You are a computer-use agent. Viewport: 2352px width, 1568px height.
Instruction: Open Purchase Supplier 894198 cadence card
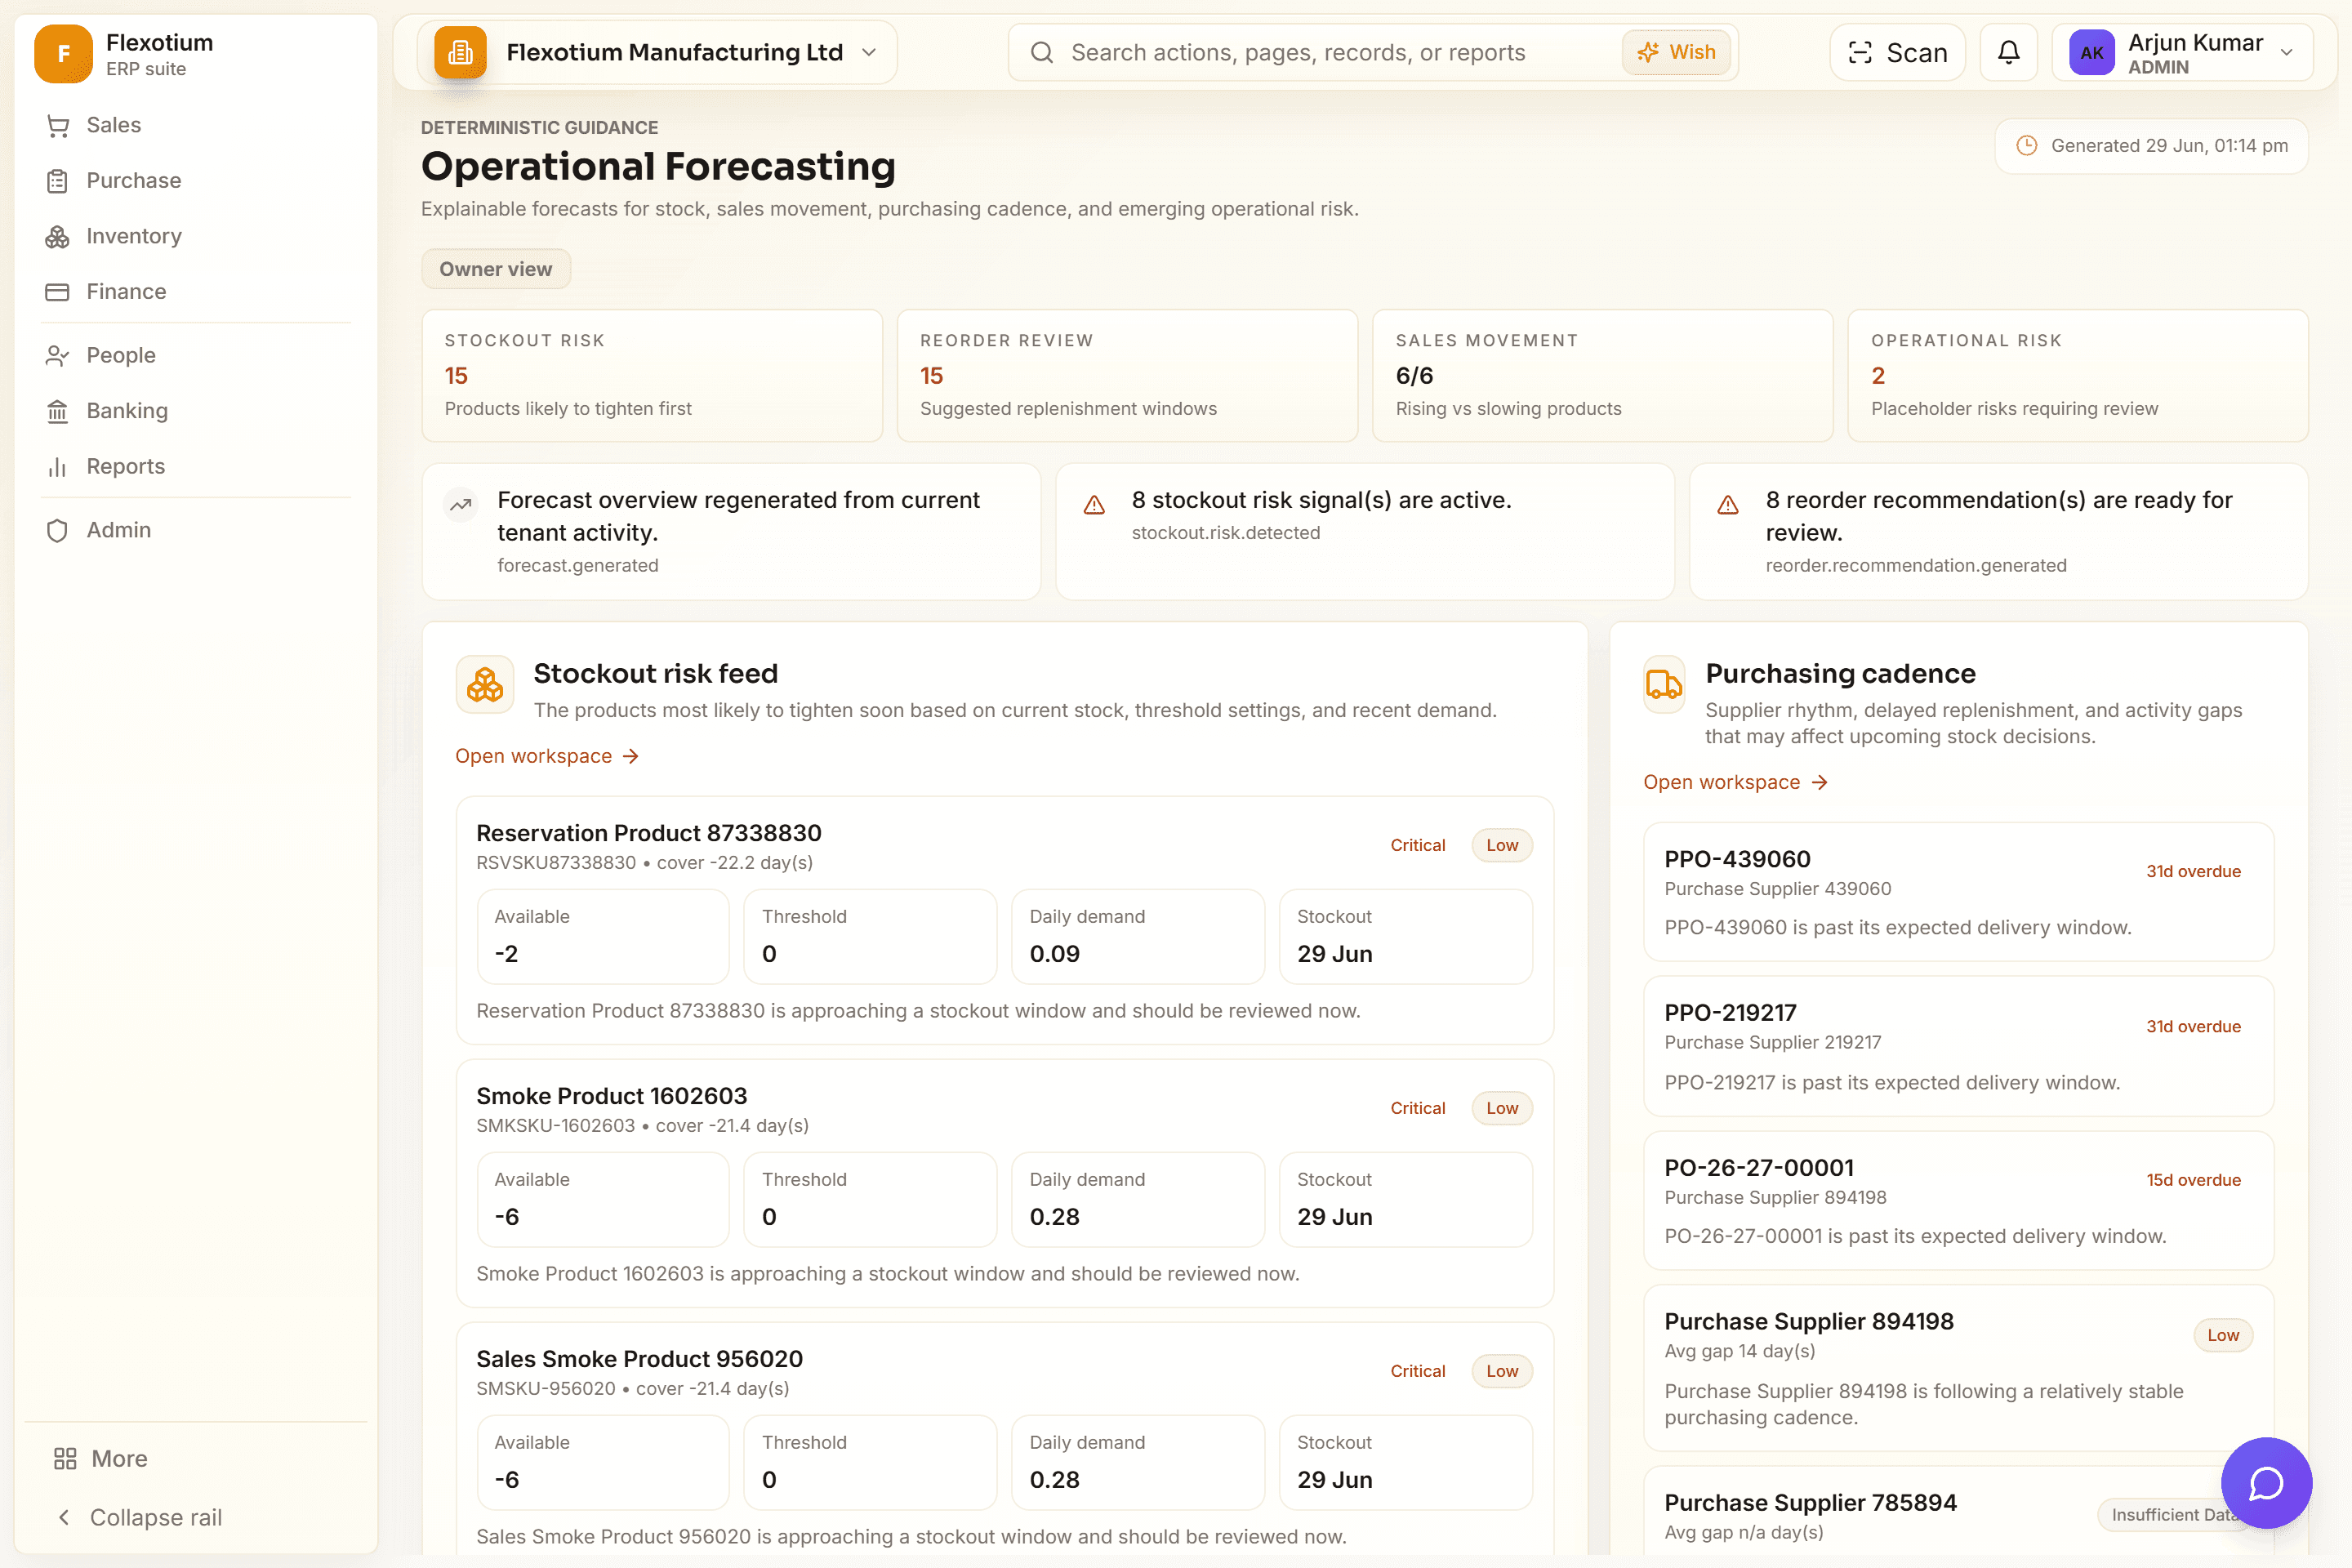[1958, 1368]
